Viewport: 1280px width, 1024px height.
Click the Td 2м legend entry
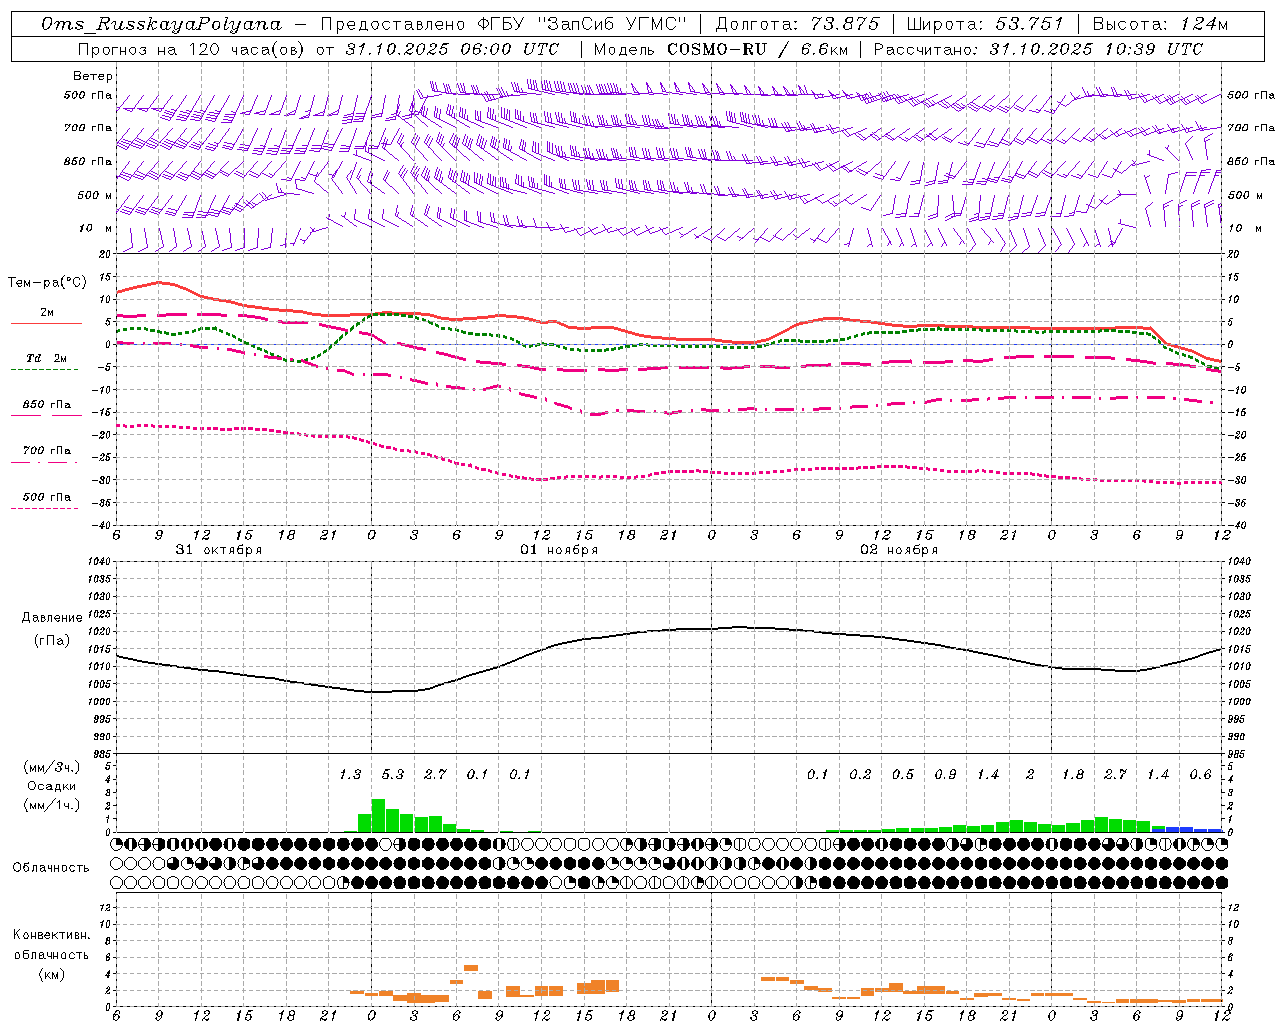point(47,358)
